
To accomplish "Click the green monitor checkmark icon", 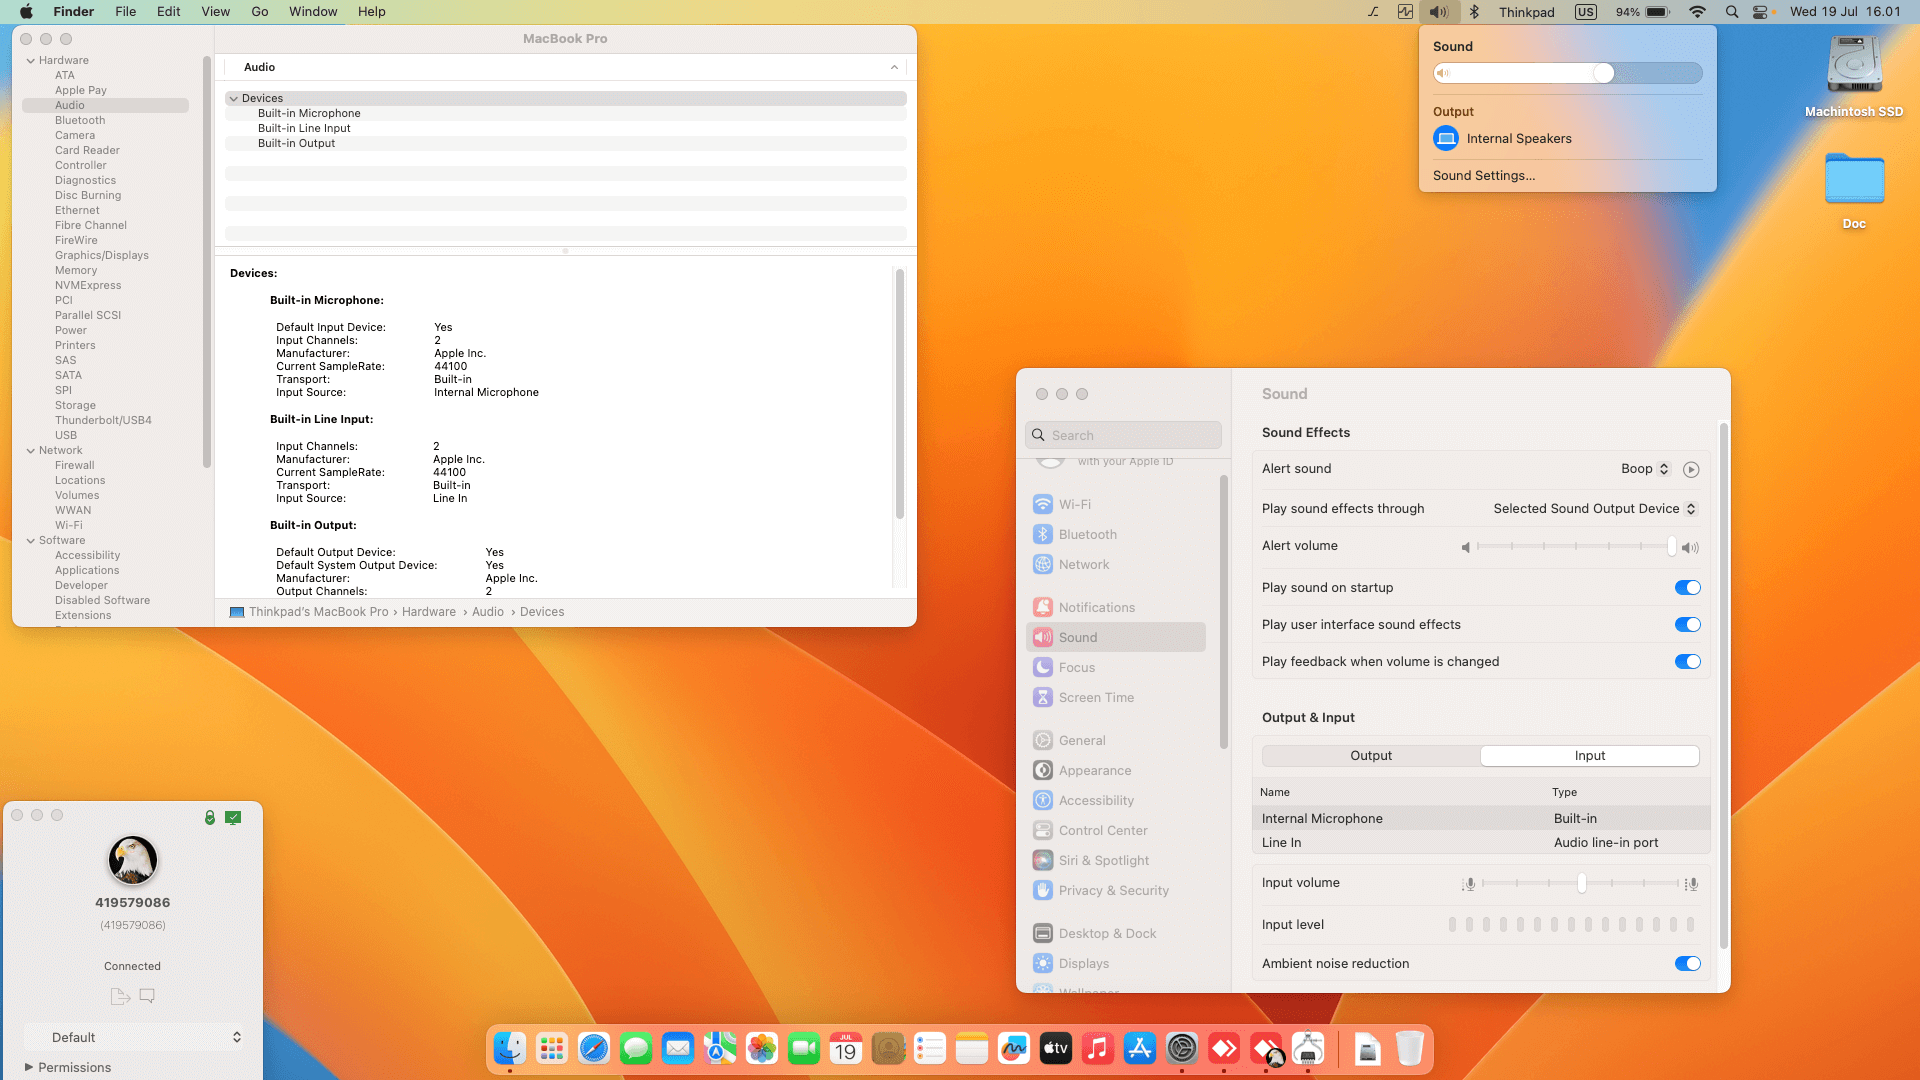I will 233,817.
